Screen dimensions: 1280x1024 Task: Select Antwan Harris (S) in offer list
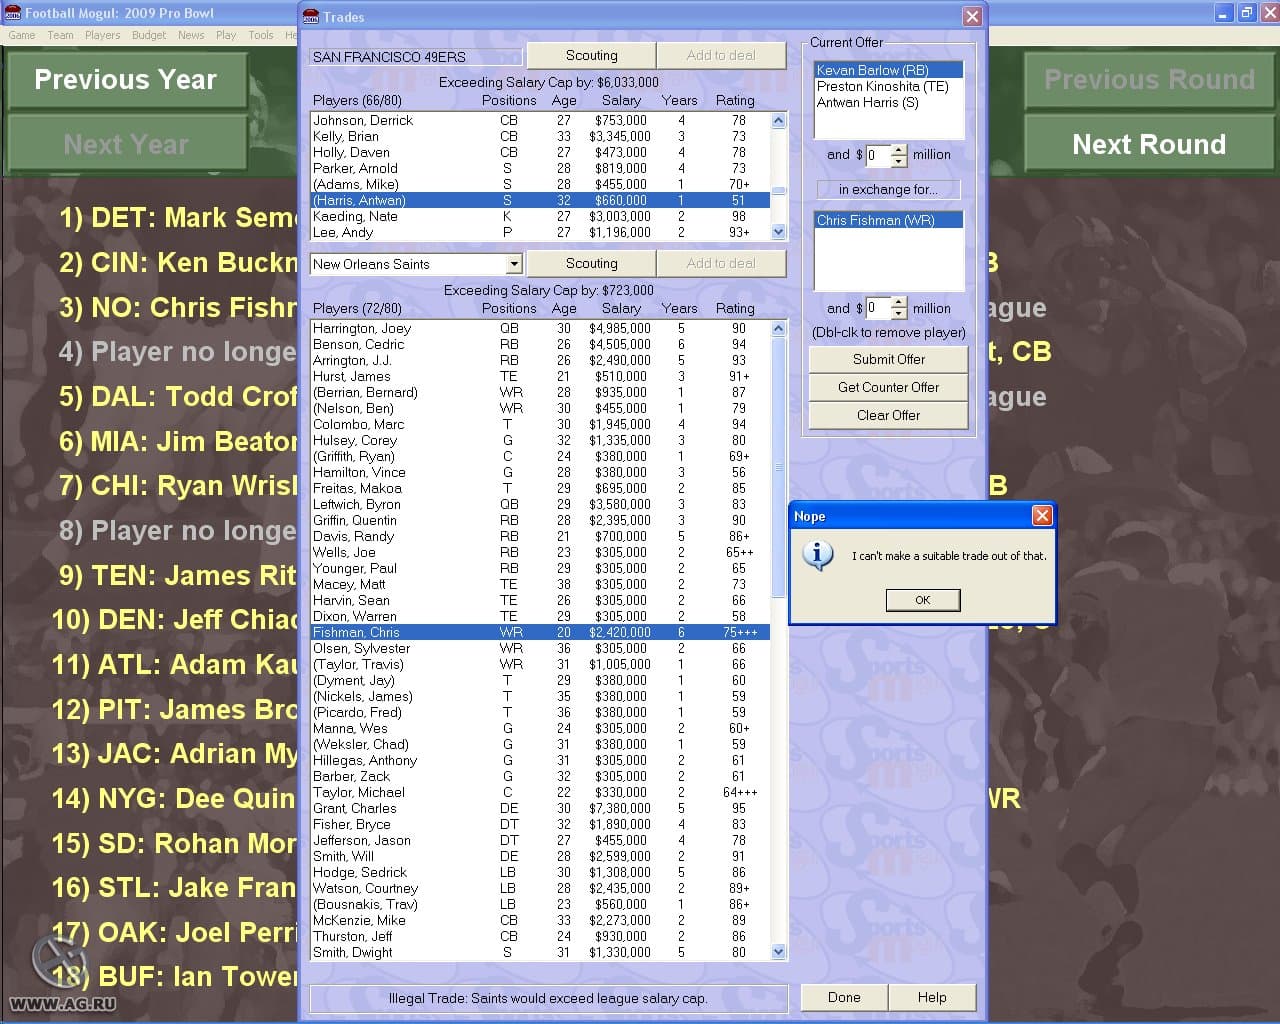(888, 102)
